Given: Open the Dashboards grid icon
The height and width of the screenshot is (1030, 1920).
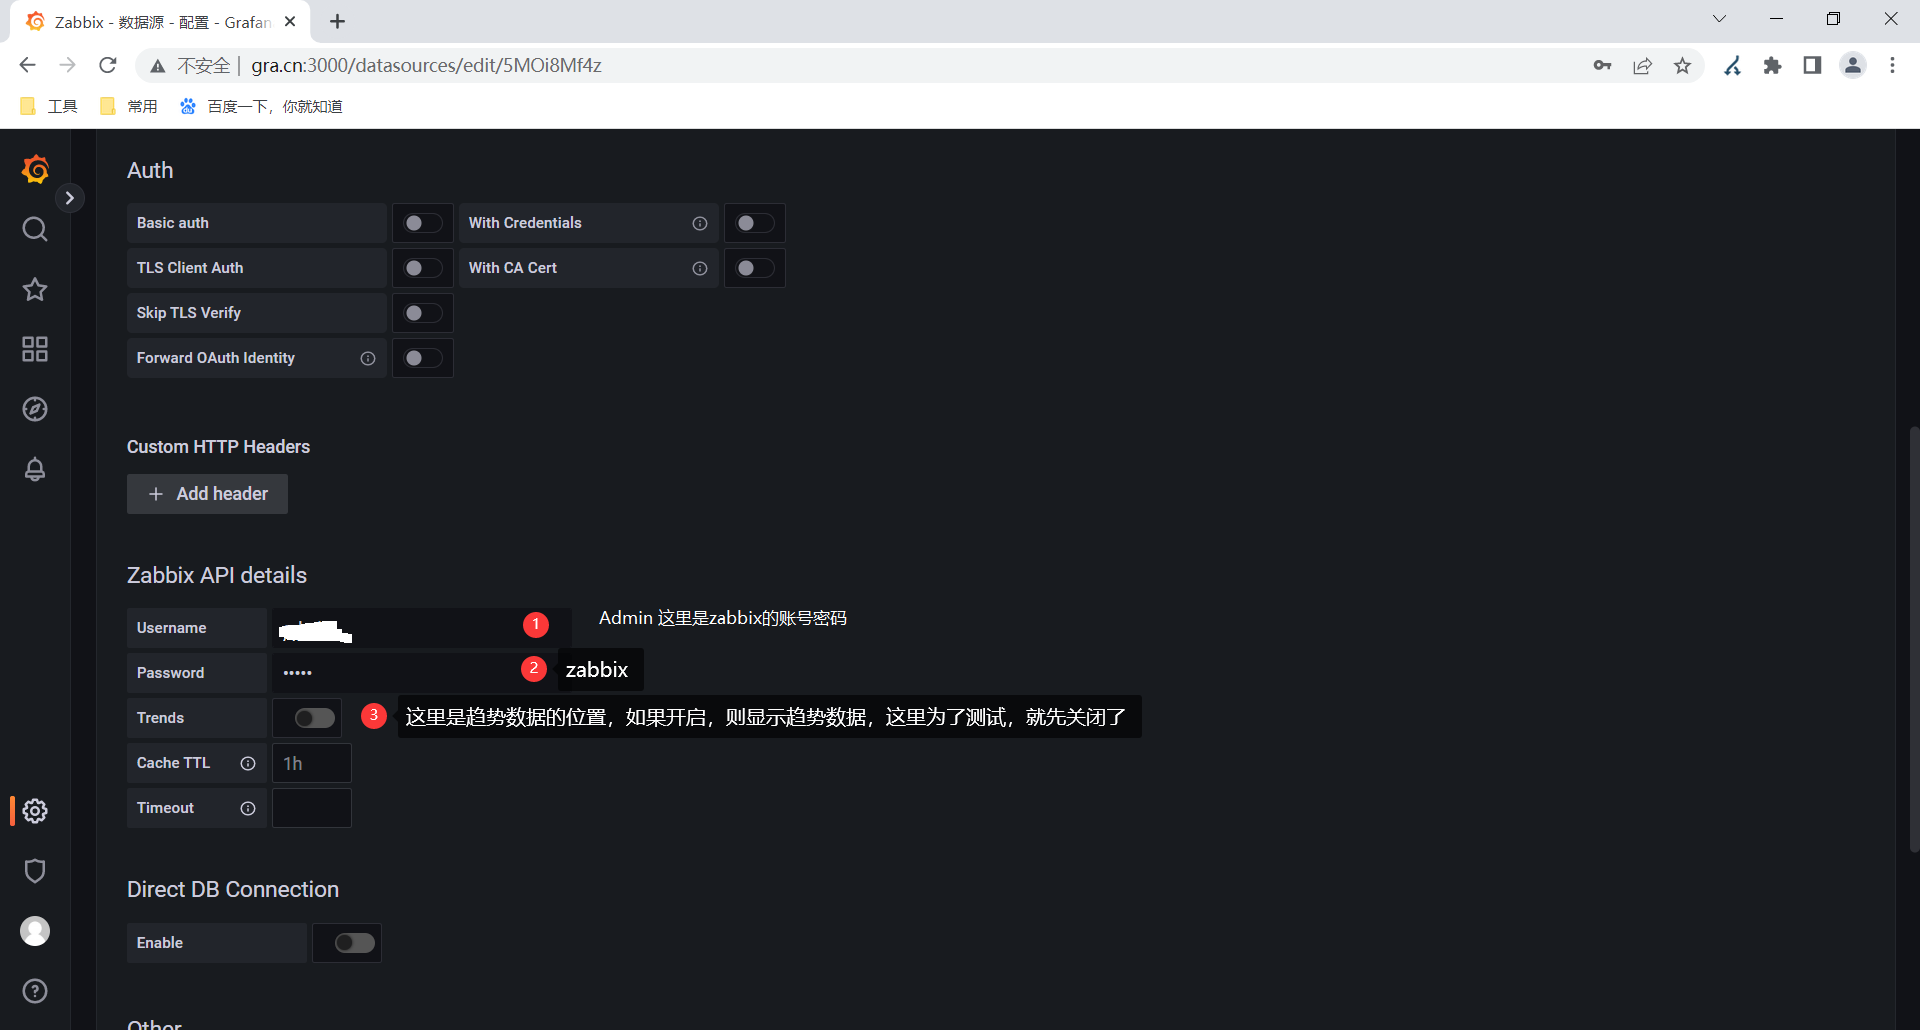Looking at the screenshot, I should 35,349.
